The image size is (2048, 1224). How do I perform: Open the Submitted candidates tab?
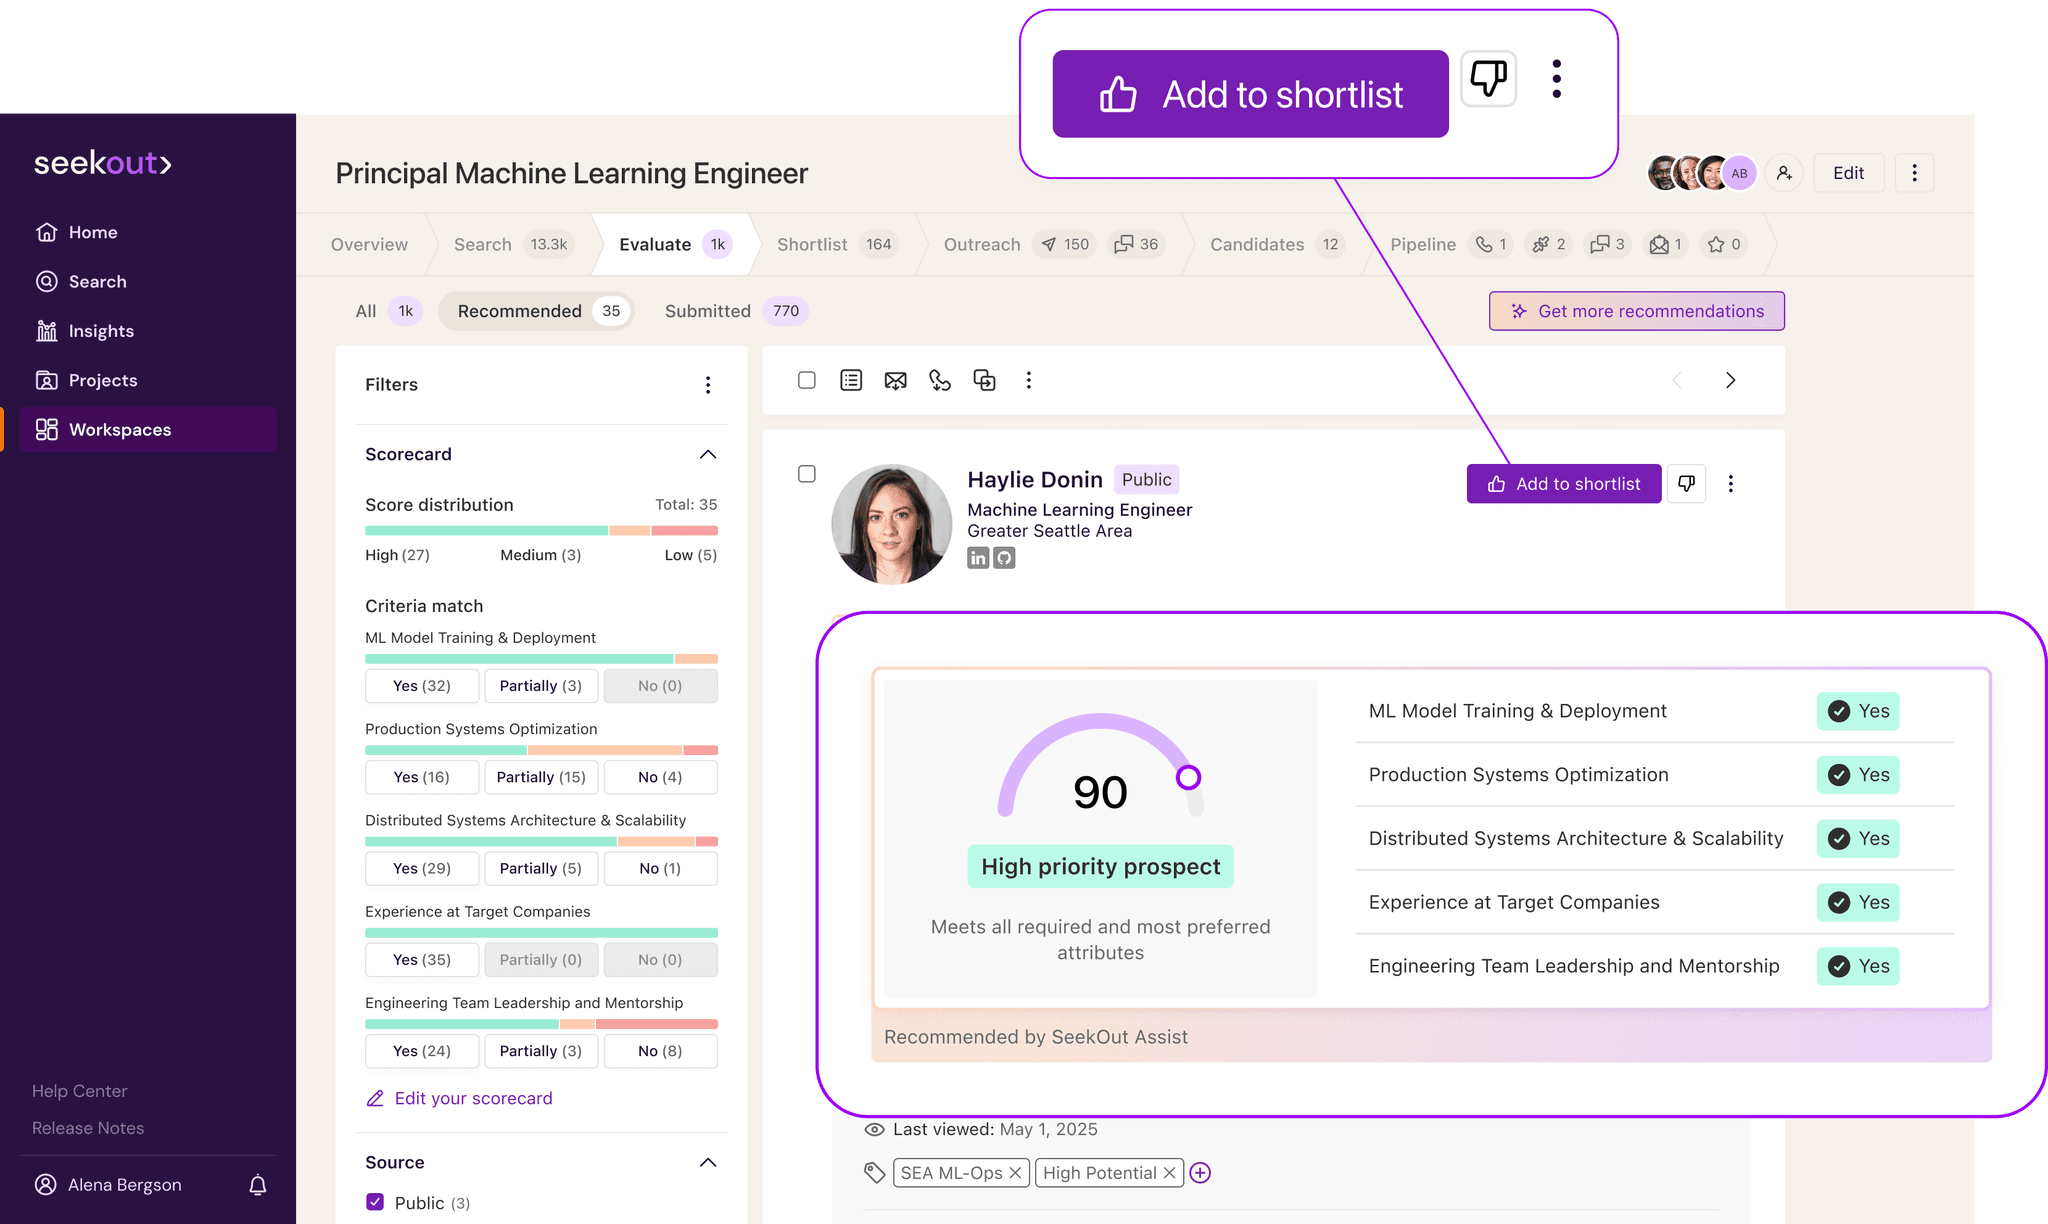tap(707, 311)
